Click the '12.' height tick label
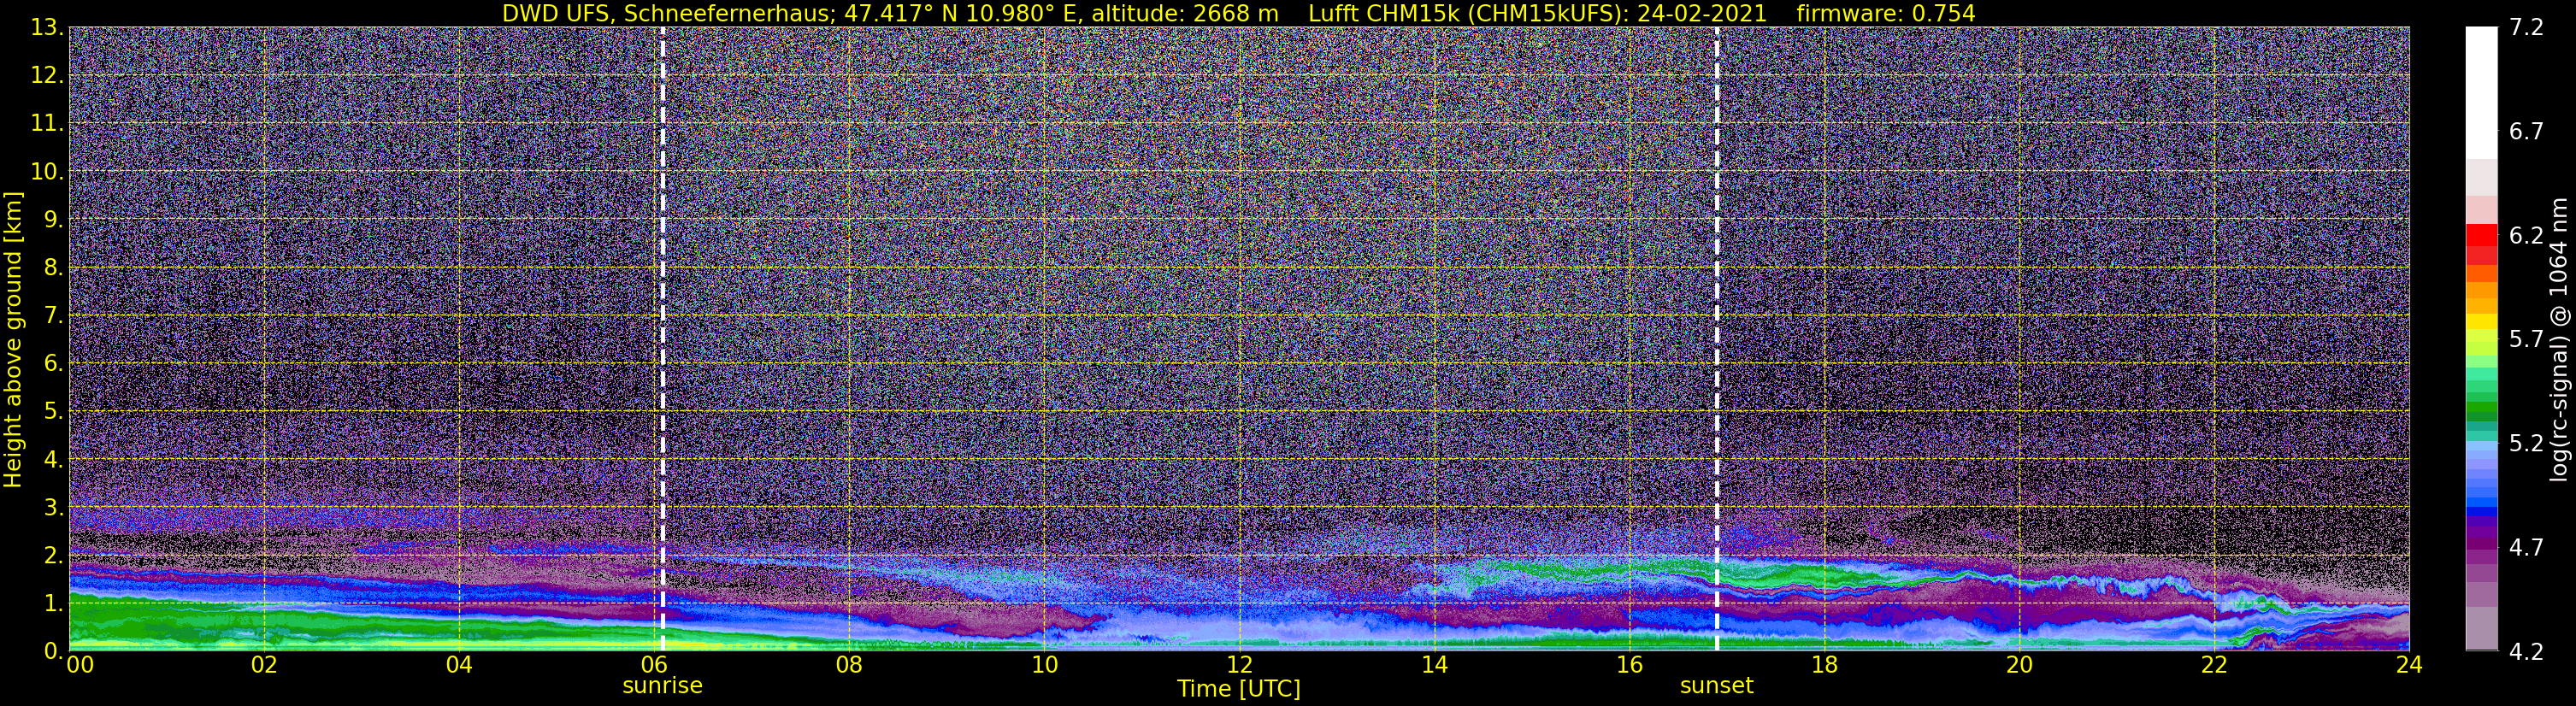The width and height of the screenshot is (2576, 706). [47, 75]
